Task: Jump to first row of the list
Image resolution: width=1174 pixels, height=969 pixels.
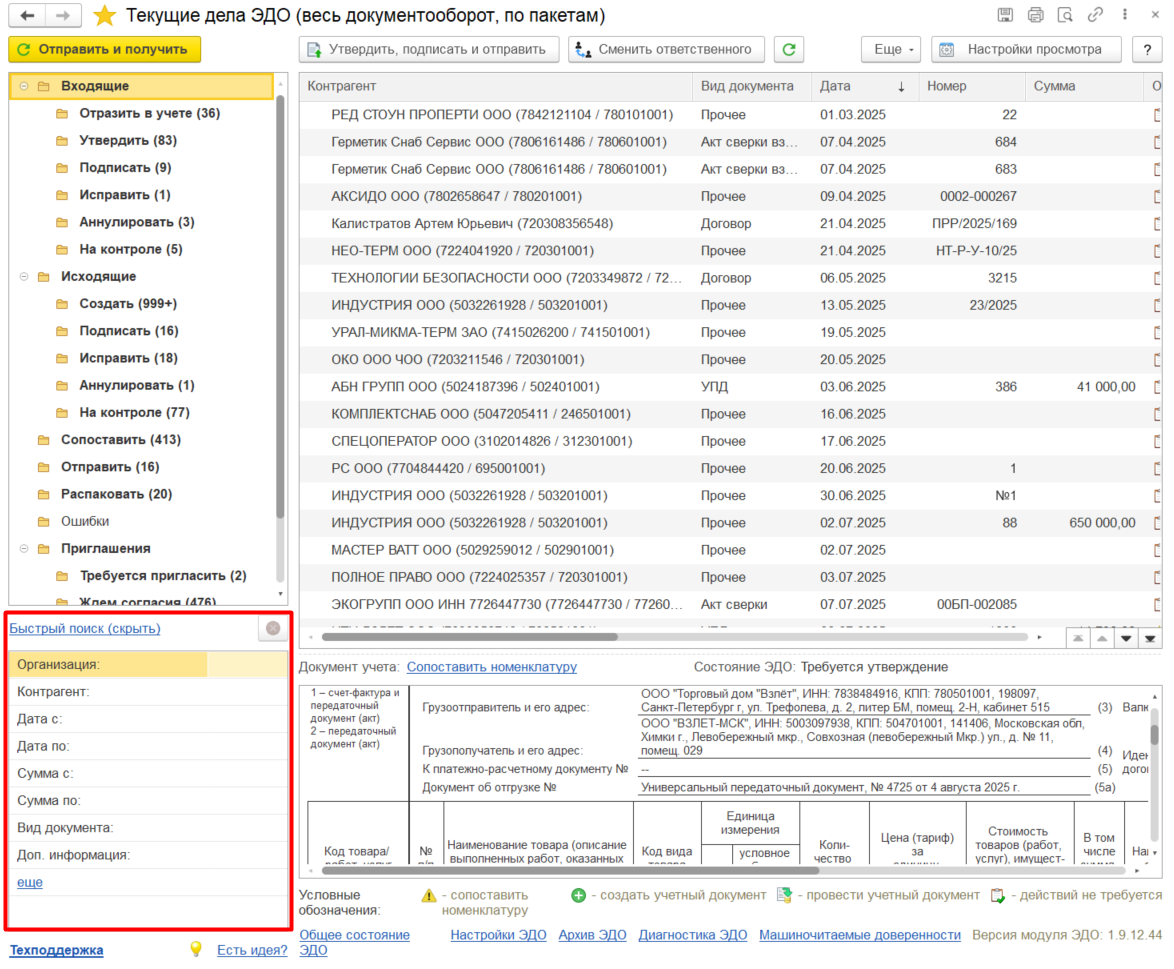Action: [x=1077, y=638]
